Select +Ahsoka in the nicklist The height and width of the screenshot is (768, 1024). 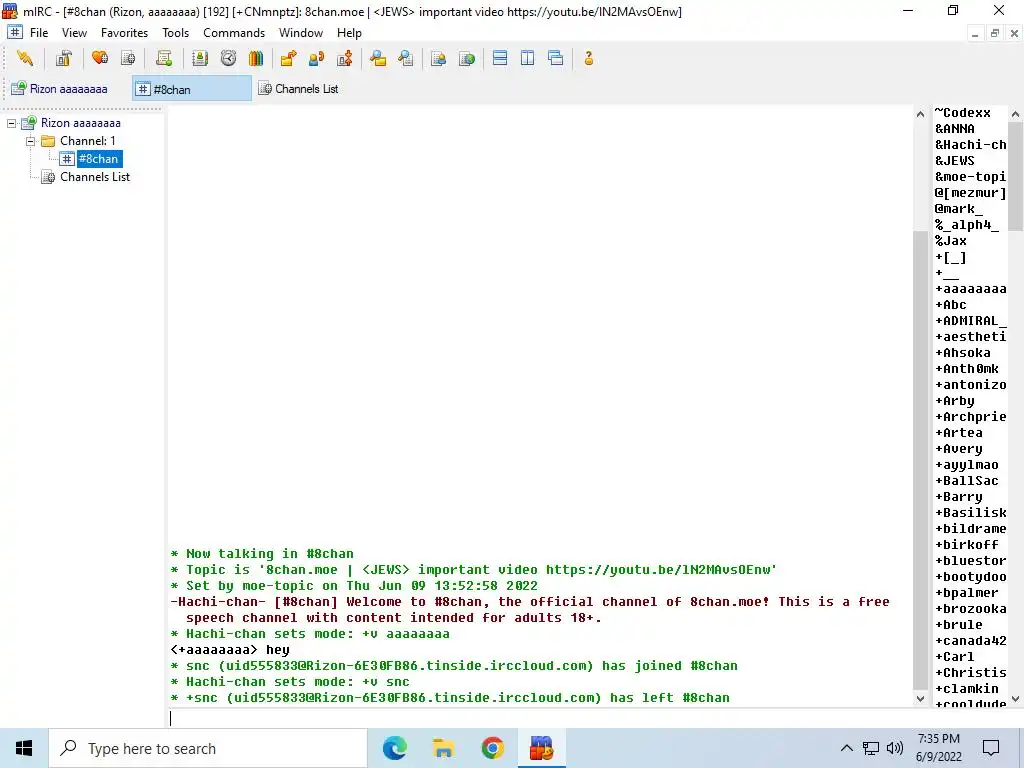click(x=963, y=353)
